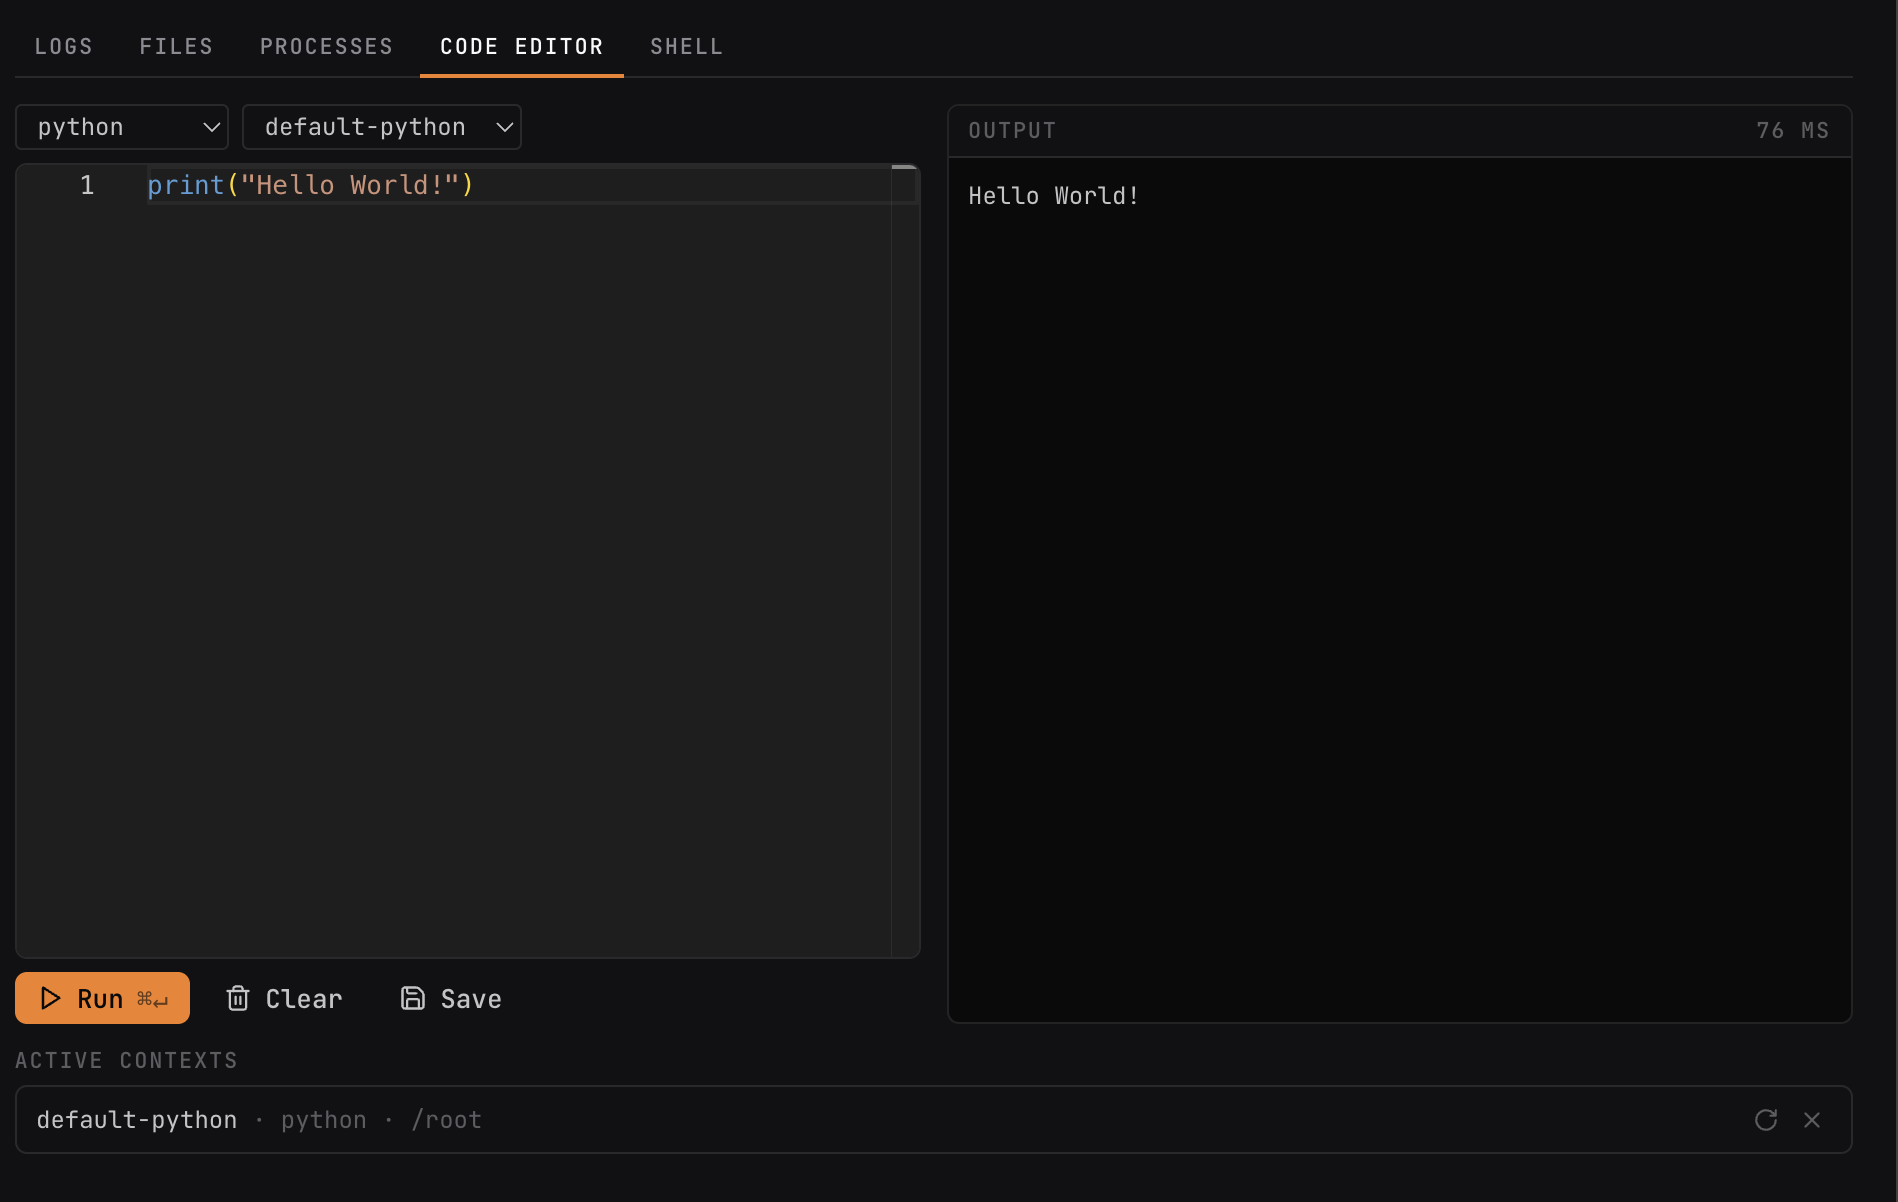
Task: Click the 'default-python' context name text
Action: (137, 1120)
